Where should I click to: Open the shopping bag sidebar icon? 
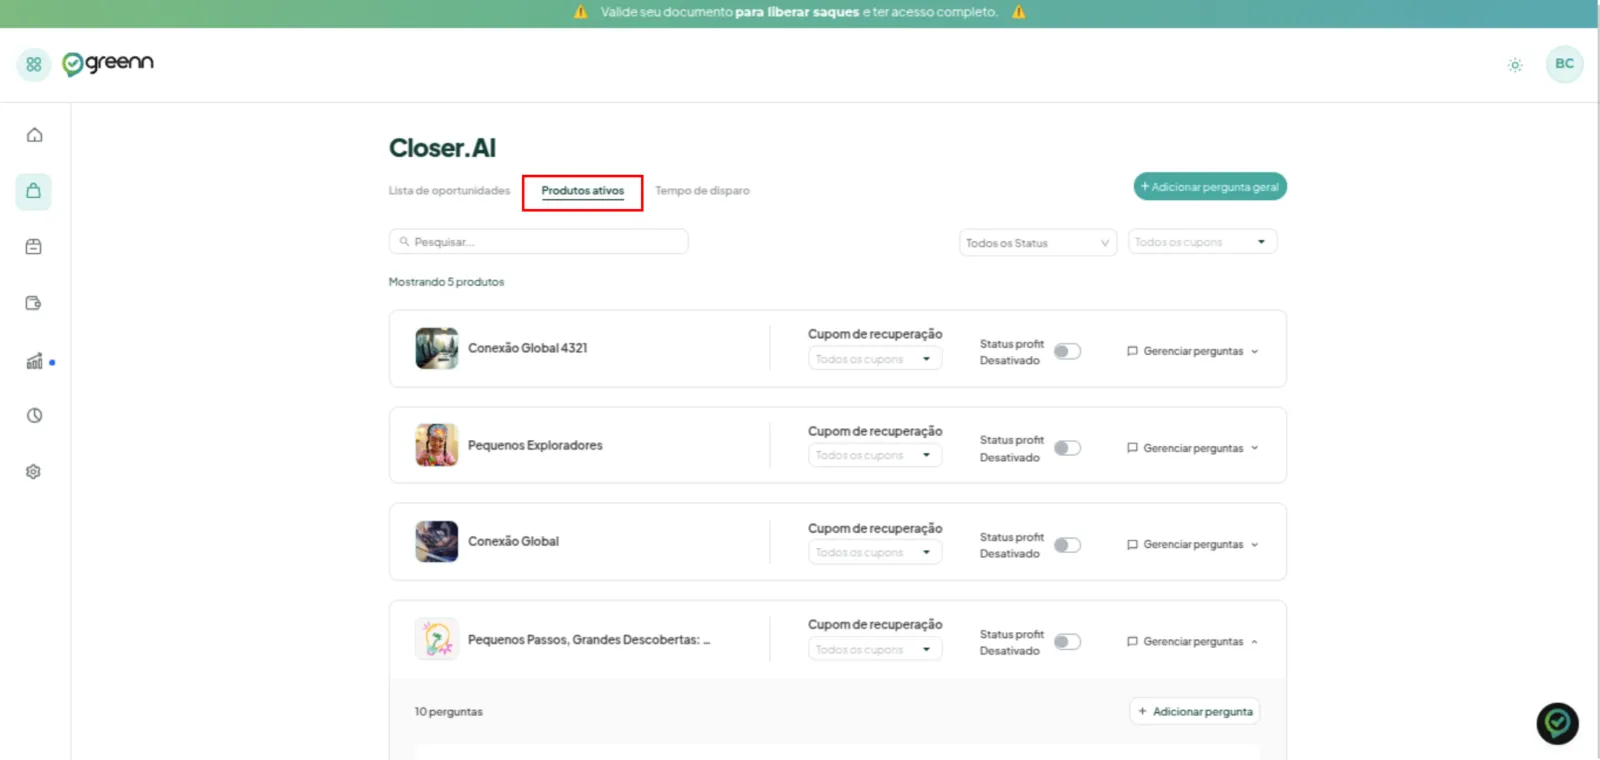point(34,191)
